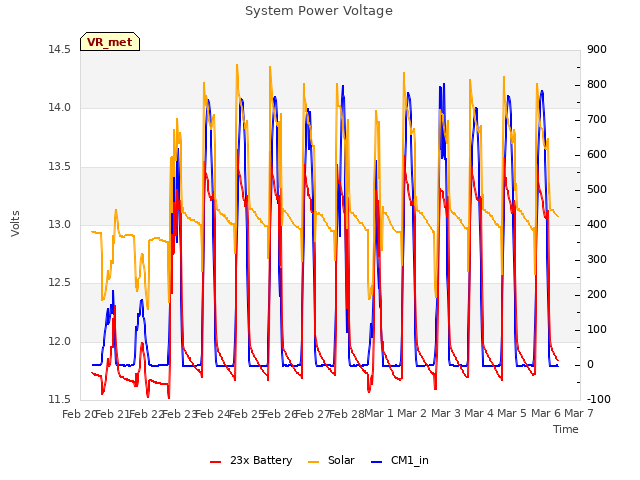
Task: Click the Time x-axis label
Action: (566, 429)
